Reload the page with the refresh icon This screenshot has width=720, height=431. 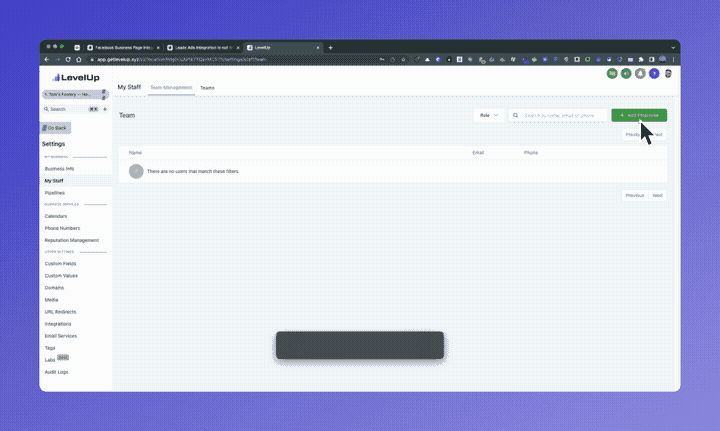68,60
